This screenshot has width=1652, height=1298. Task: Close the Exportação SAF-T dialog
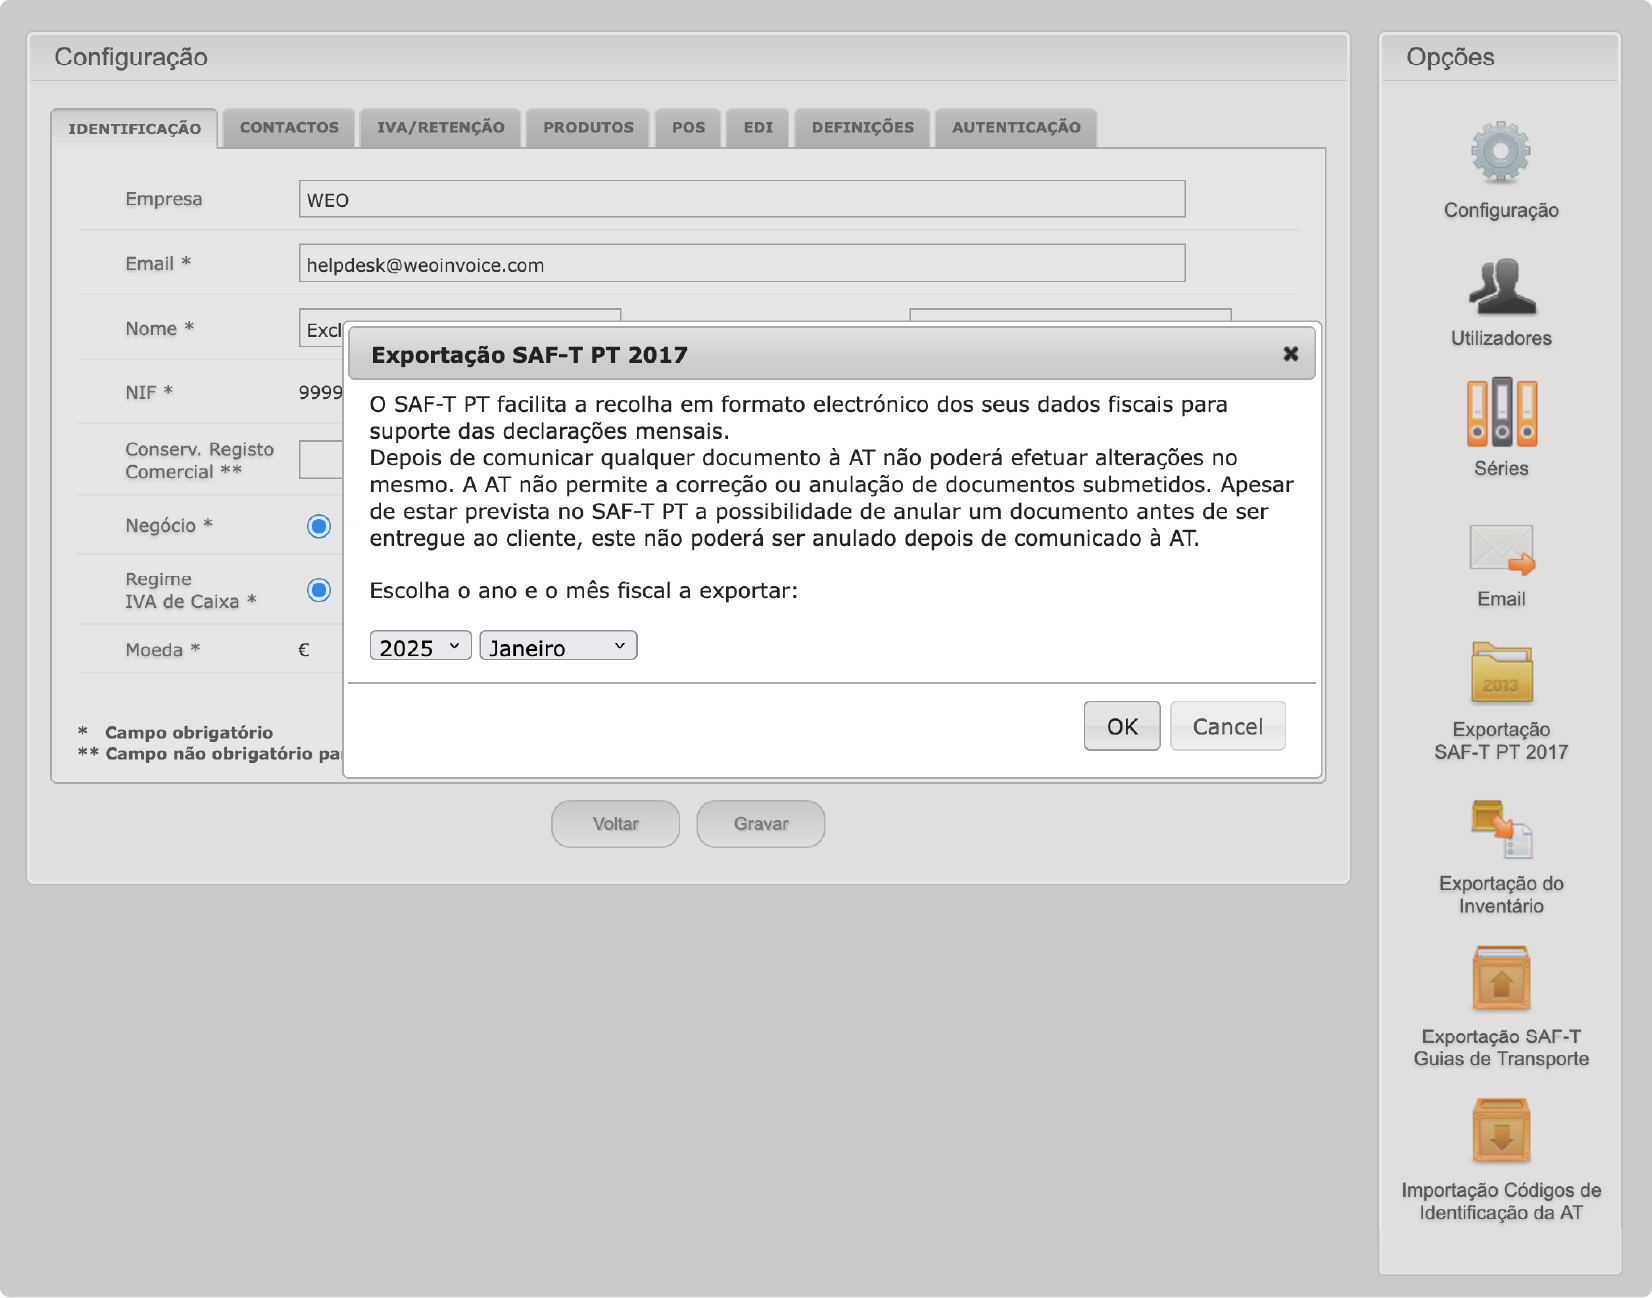[x=1290, y=354]
